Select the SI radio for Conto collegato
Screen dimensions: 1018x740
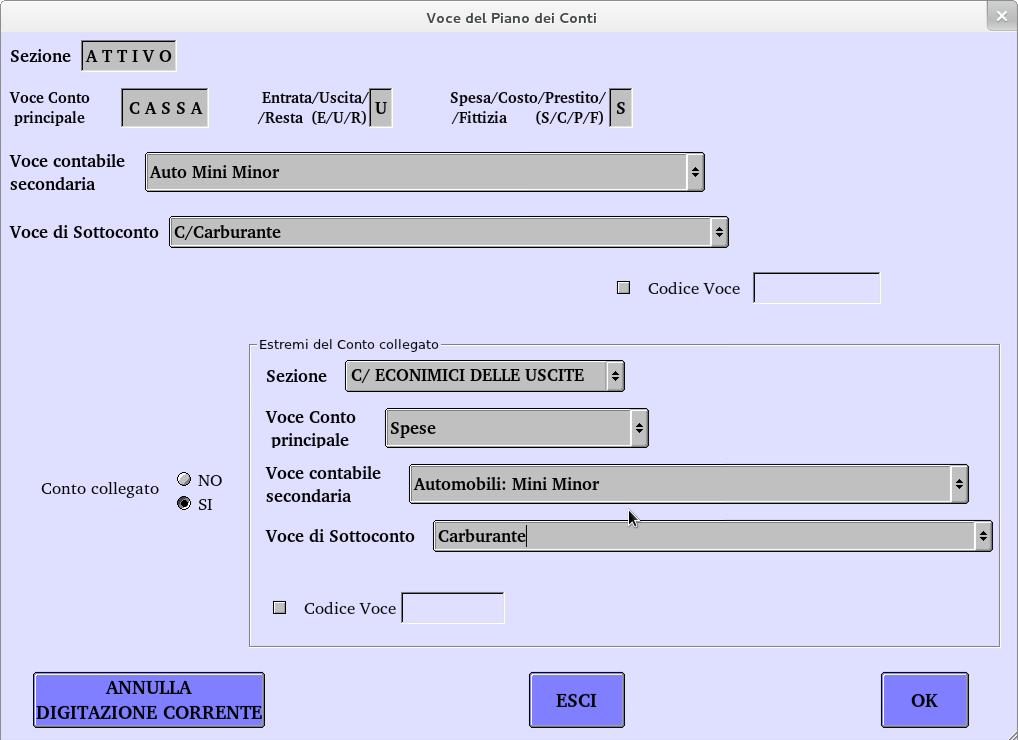pos(184,504)
